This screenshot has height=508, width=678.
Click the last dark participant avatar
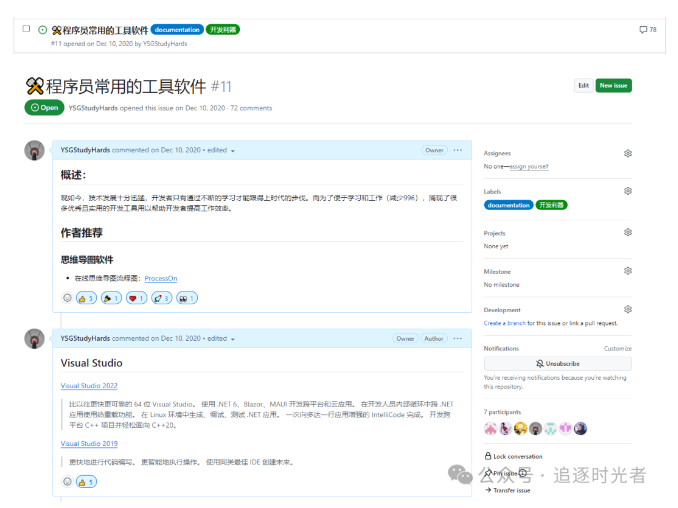[580, 428]
